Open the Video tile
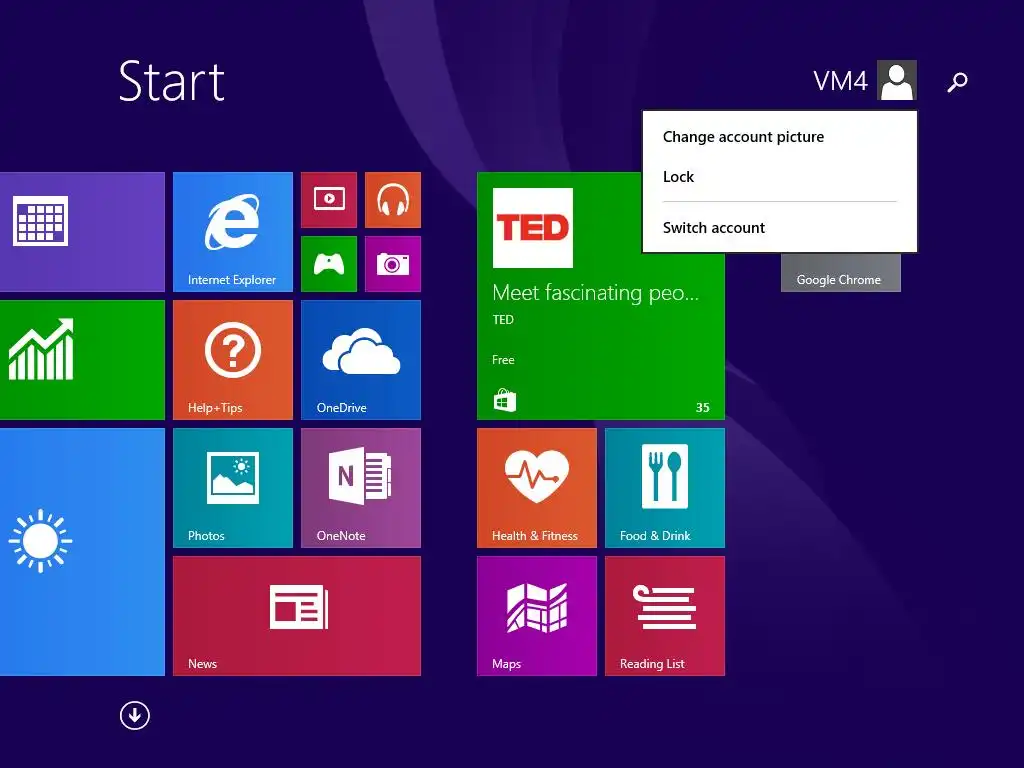 pyautogui.click(x=329, y=200)
